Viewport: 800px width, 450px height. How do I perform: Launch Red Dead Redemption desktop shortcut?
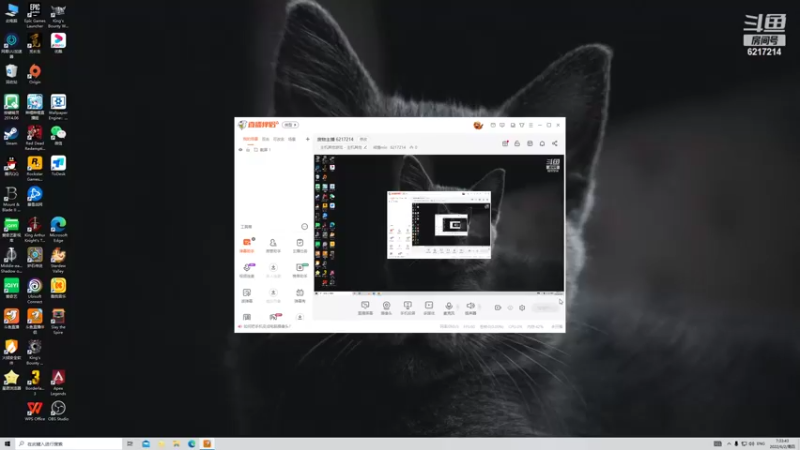click(35, 138)
